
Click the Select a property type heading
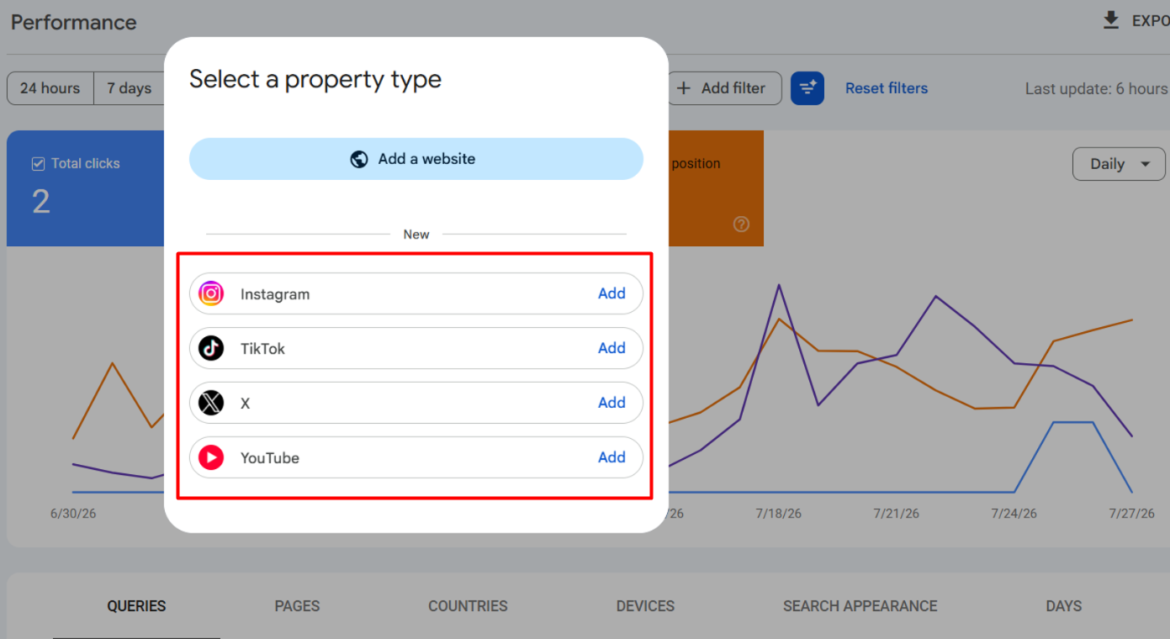315,79
